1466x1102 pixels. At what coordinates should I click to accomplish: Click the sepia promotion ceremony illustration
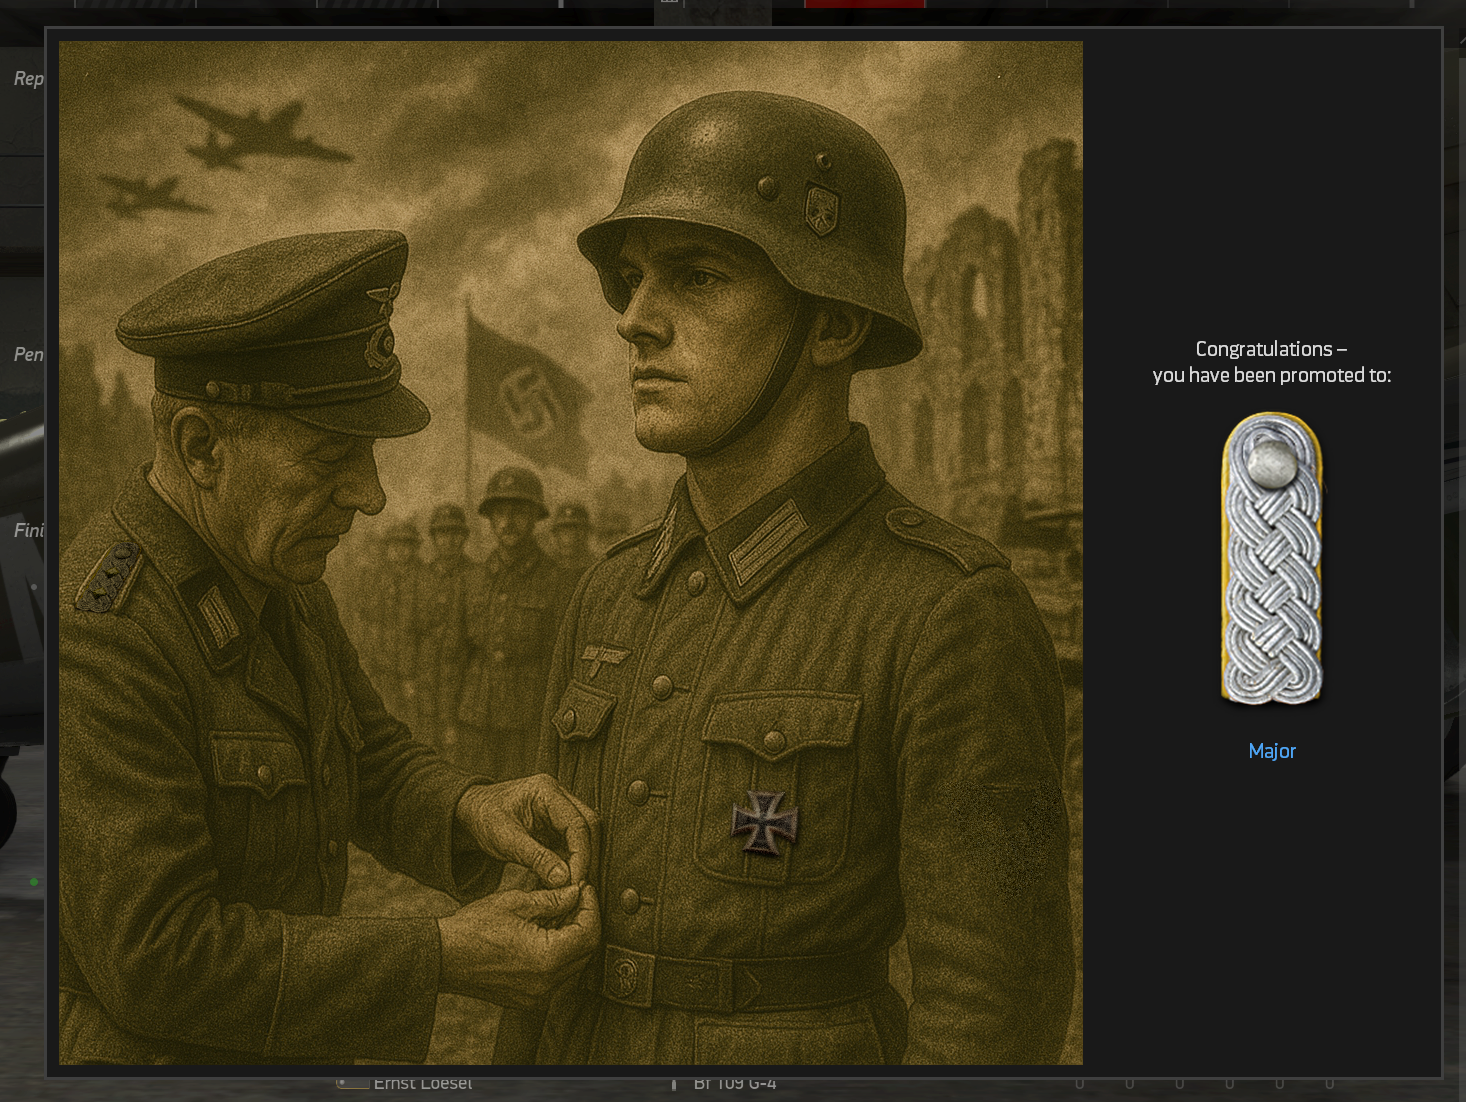tap(571, 553)
